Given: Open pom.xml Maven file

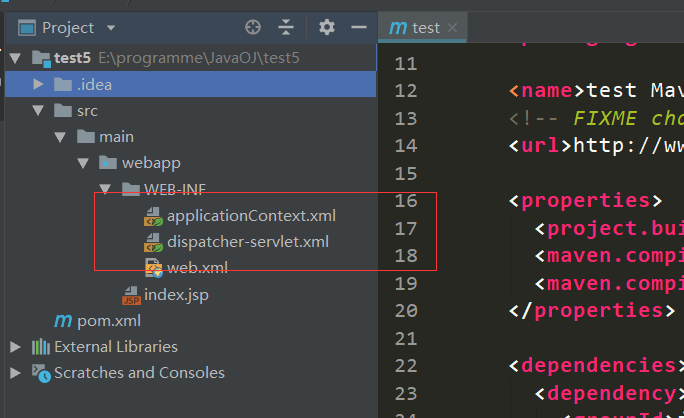Looking at the screenshot, I should 108,321.
